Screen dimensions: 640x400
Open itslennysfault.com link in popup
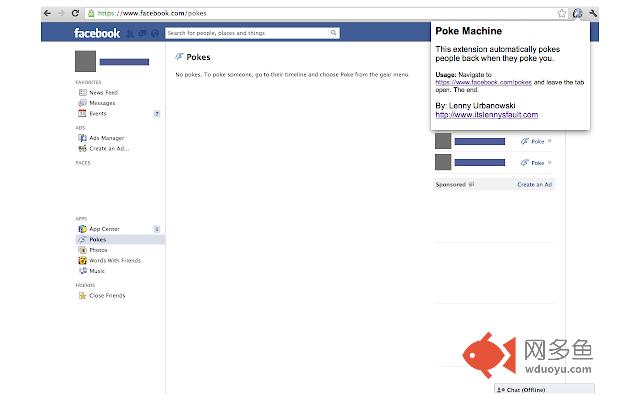[487, 115]
